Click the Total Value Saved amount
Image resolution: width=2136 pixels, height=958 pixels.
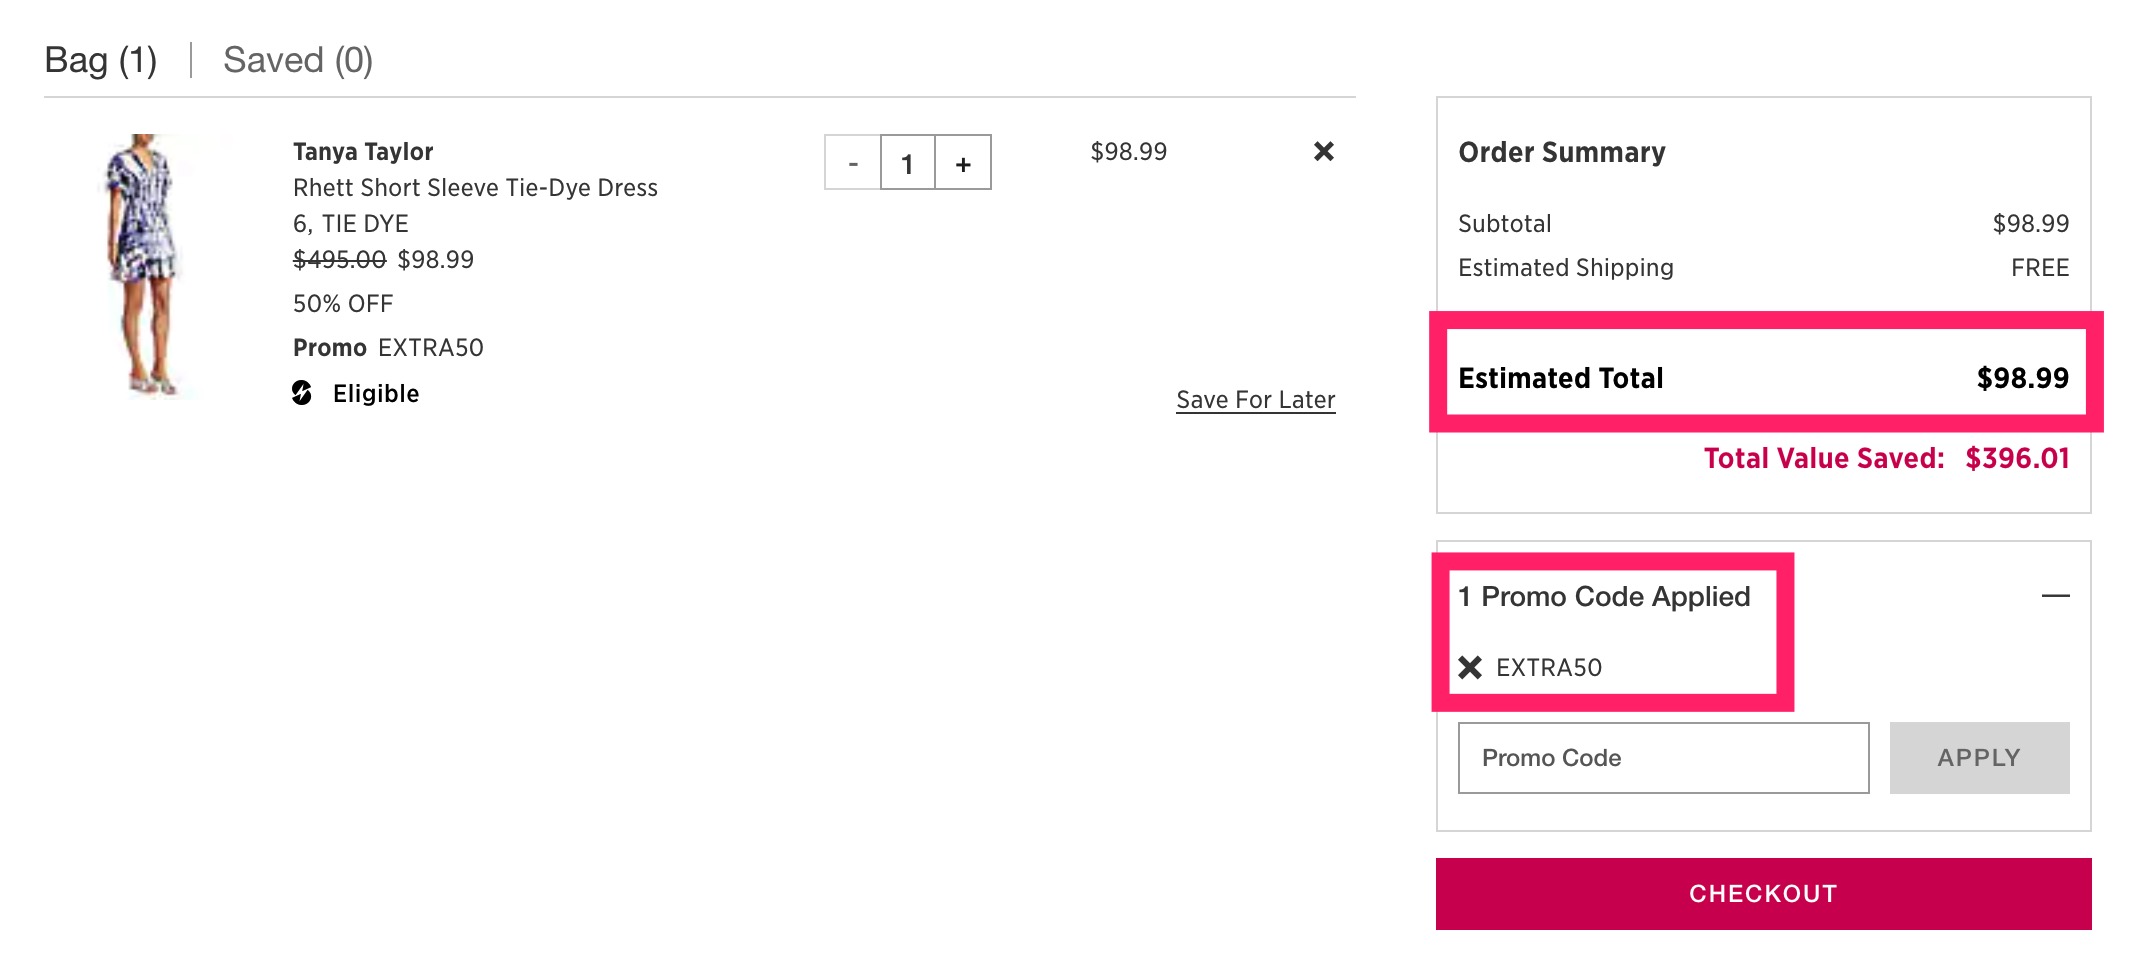(x=2017, y=458)
